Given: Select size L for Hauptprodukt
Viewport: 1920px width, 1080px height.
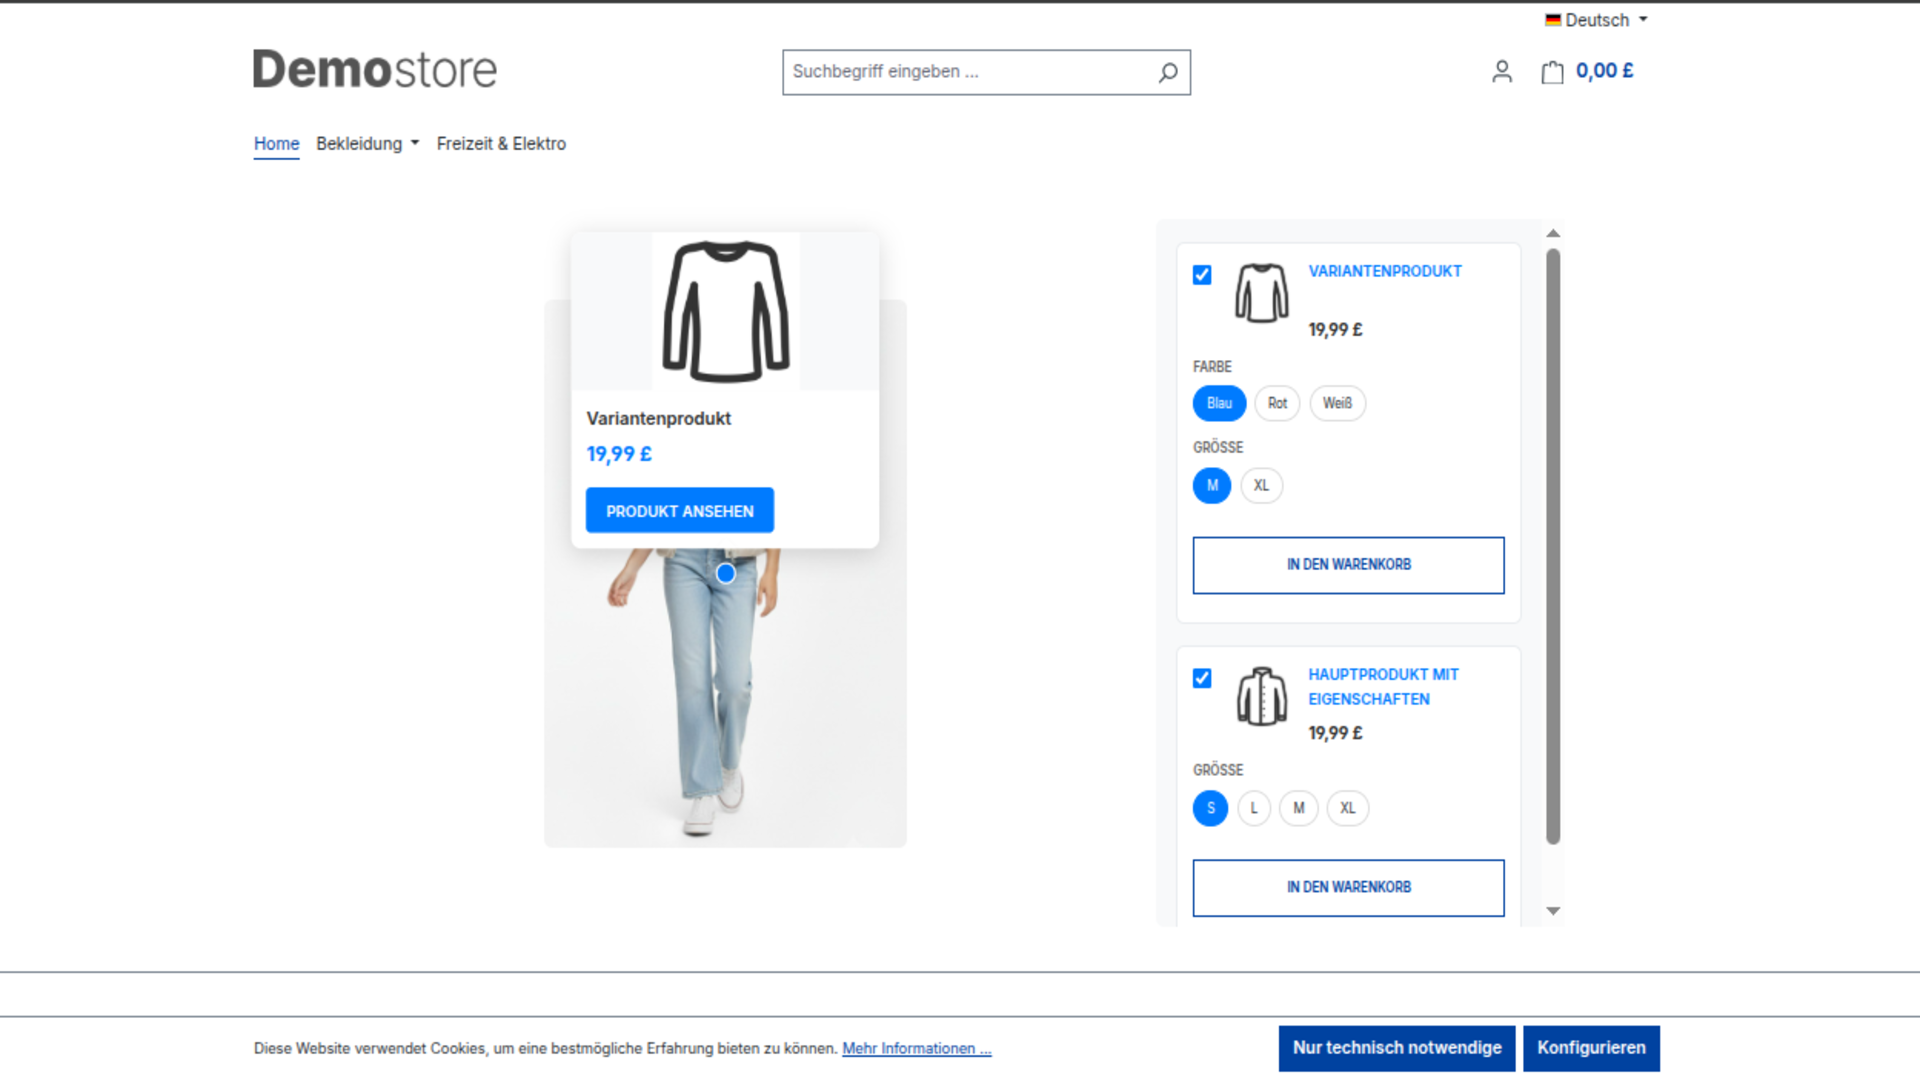Looking at the screenshot, I should click(x=1253, y=808).
